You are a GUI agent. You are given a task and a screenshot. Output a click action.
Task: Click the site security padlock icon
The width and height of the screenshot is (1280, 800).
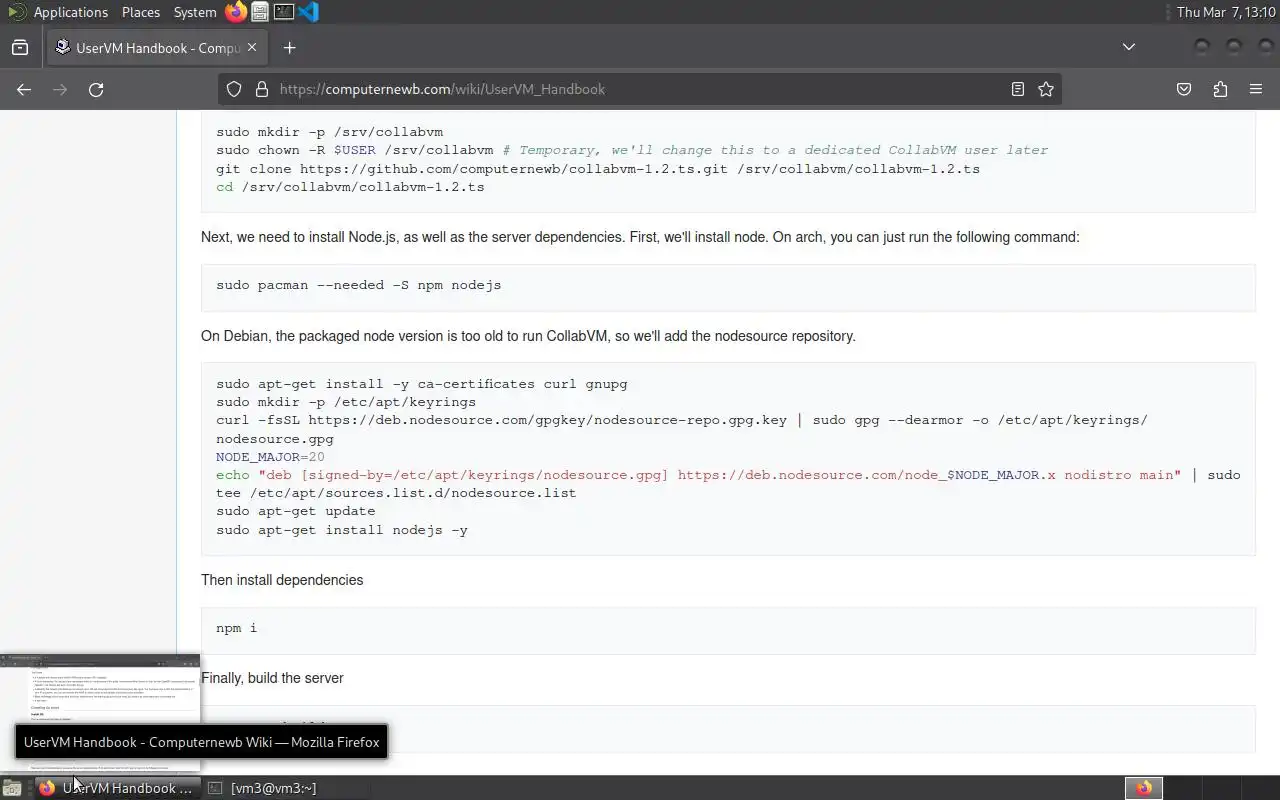[262, 89]
